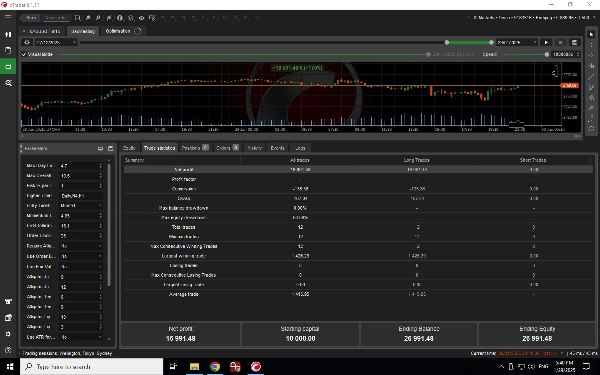Click the icon button right of Stop
600x375 pixels.
point(574,42)
